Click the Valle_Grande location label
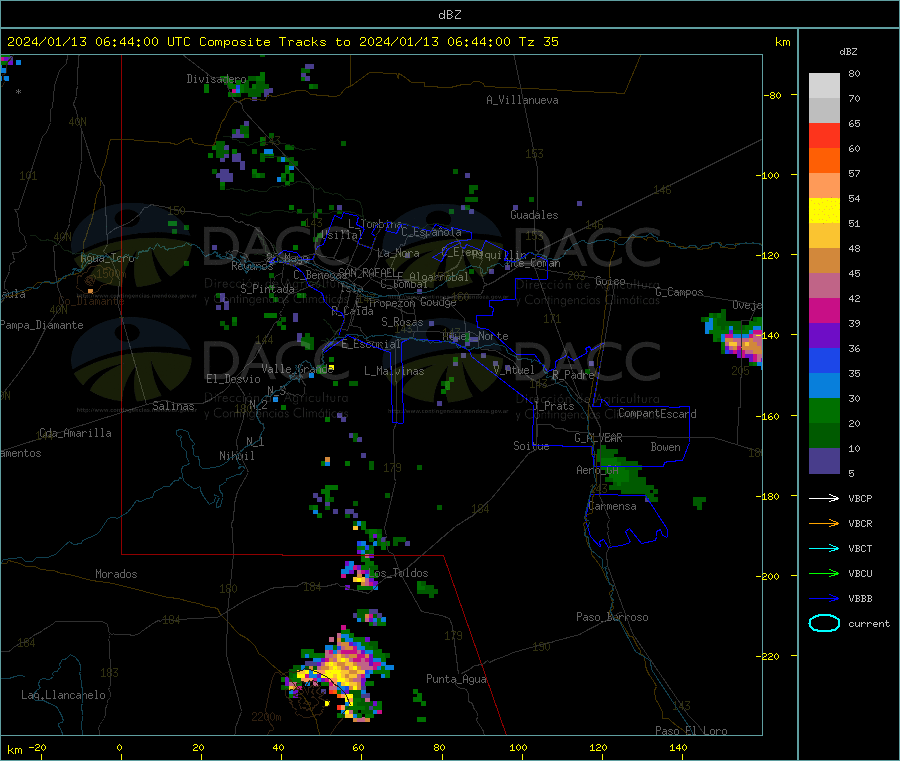The height and width of the screenshot is (761, 900). (297, 369)
